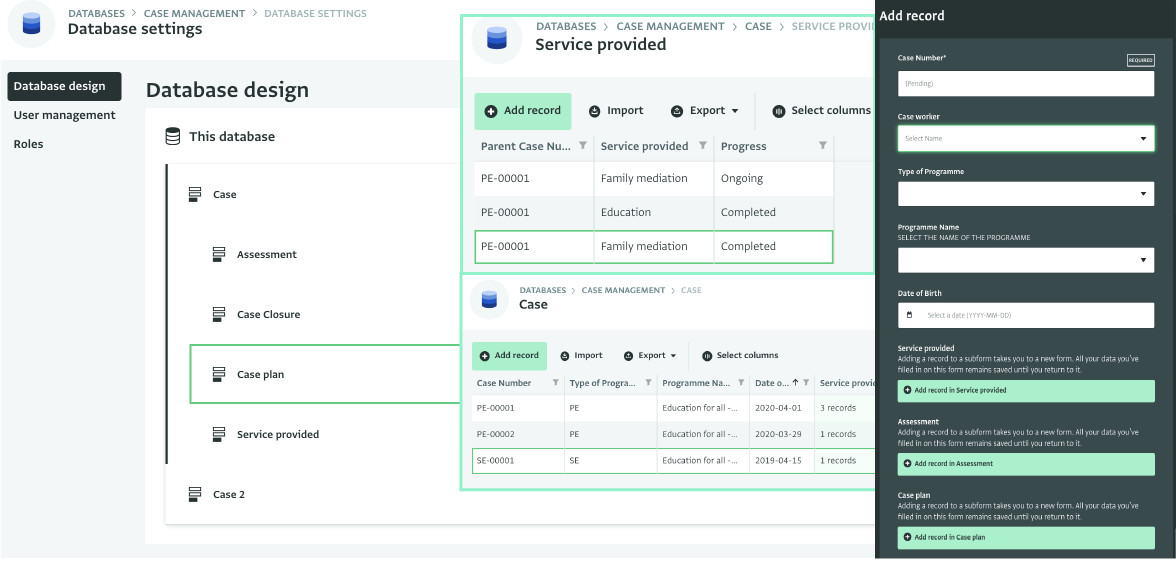Select Case 2 form in database tree
Screen dimensions: 1176x562
pyautogui.click(x=229, y=494)
